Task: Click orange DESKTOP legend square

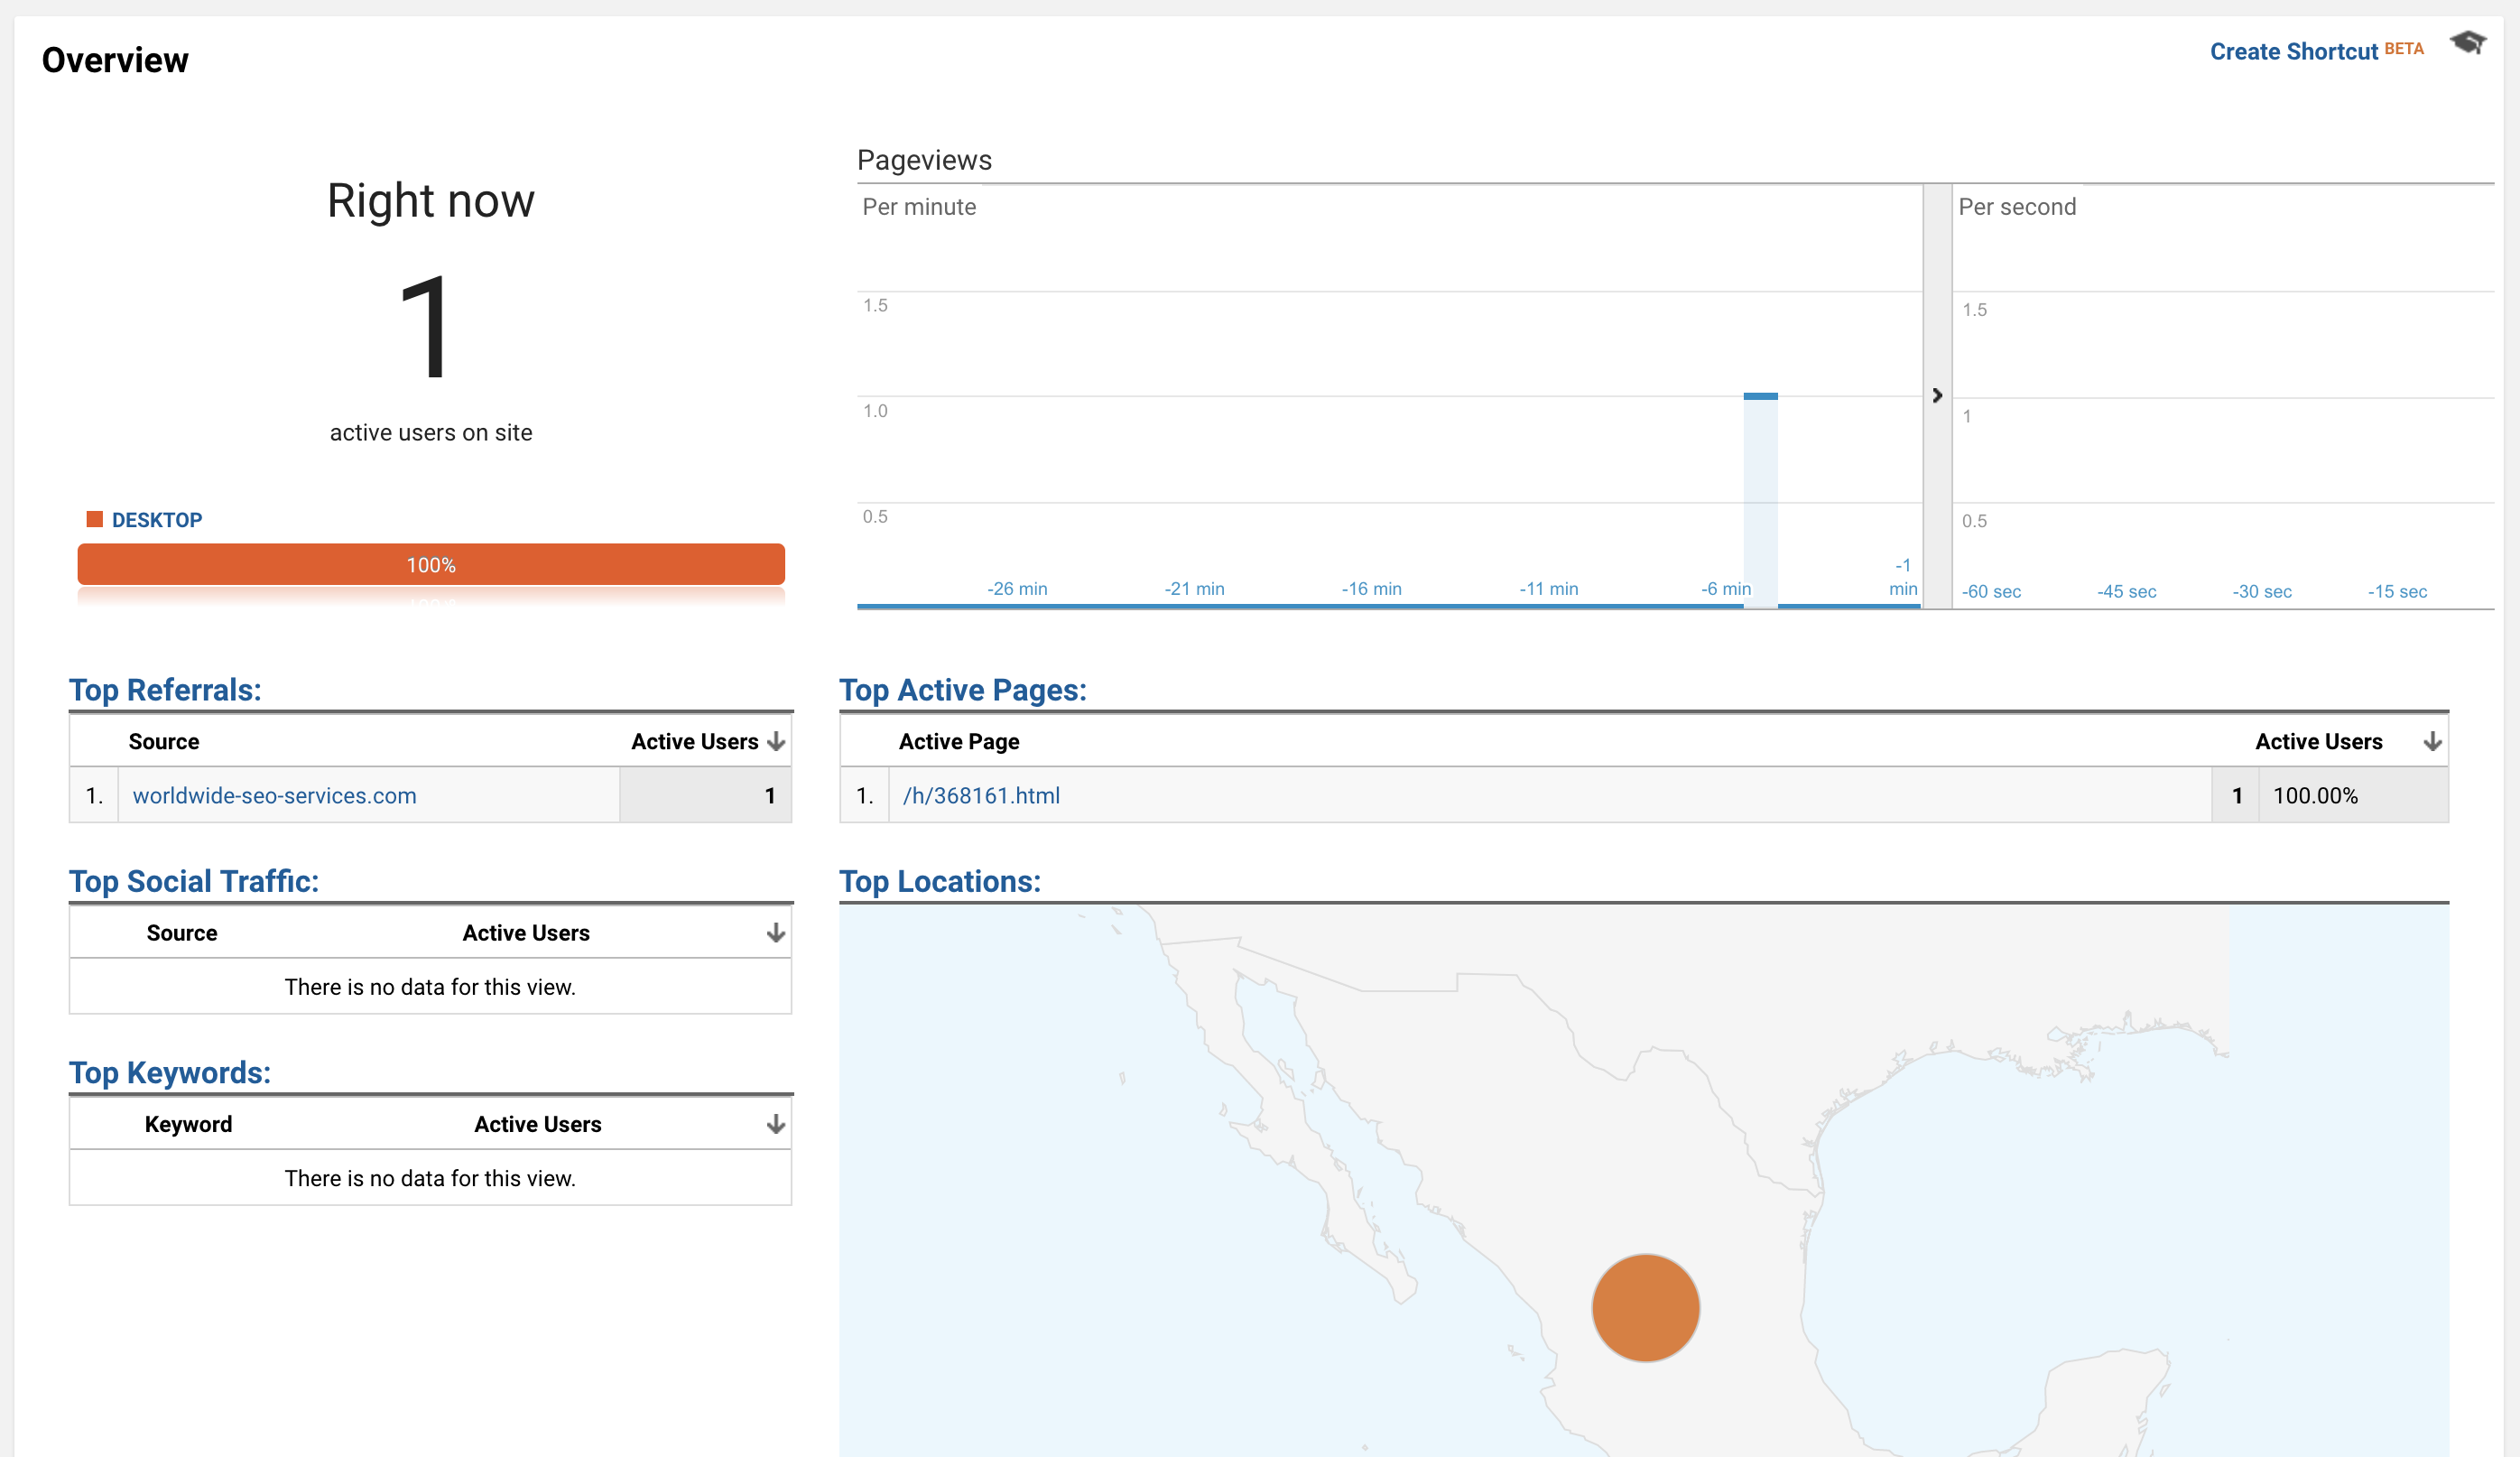Action: [x=95, y=519]
